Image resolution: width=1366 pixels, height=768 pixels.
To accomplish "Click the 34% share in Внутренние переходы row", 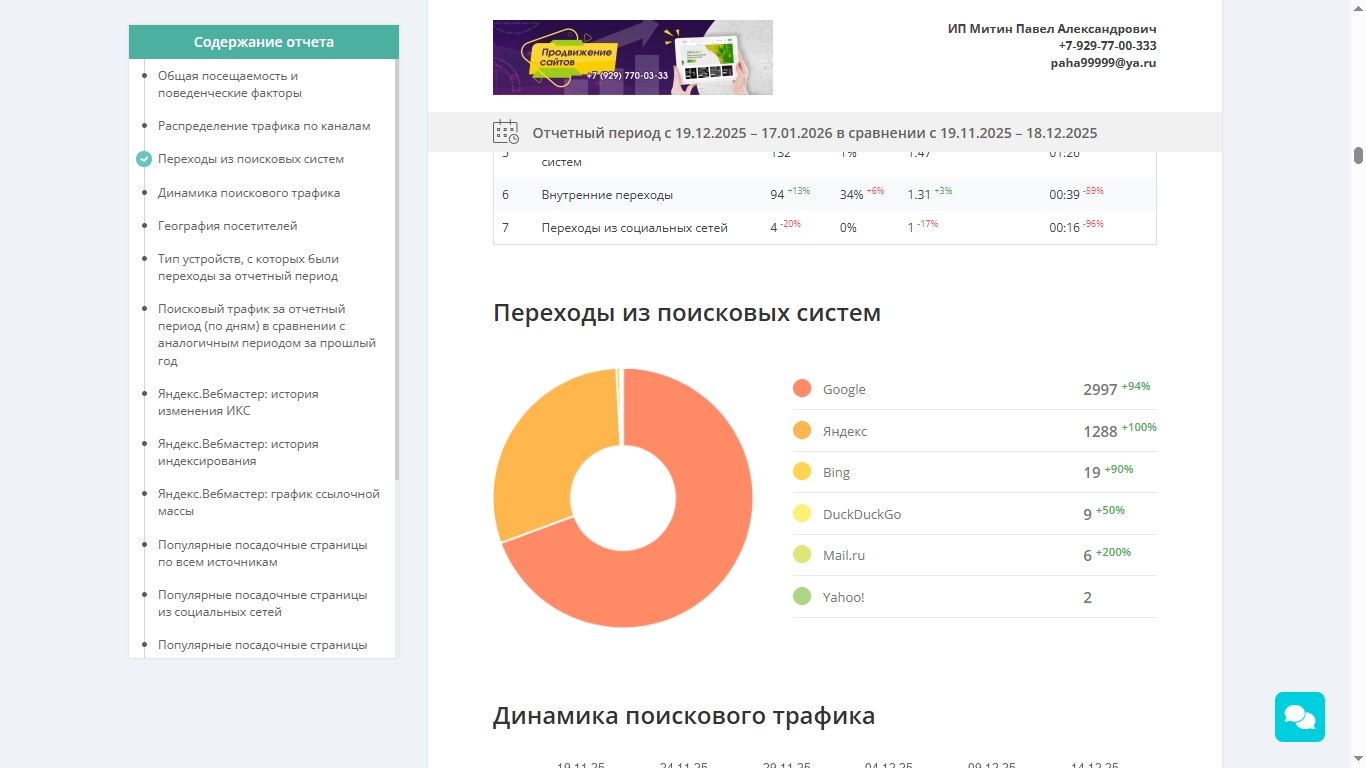I will pos(851,195).
